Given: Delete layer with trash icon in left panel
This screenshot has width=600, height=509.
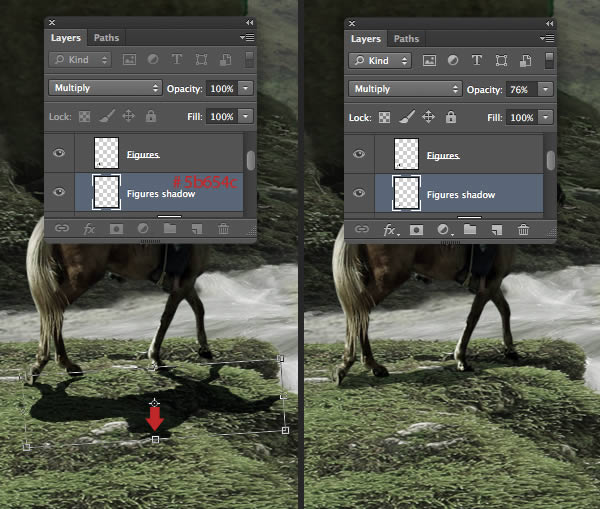Looking at the screenshot, I should coord(223,229).
